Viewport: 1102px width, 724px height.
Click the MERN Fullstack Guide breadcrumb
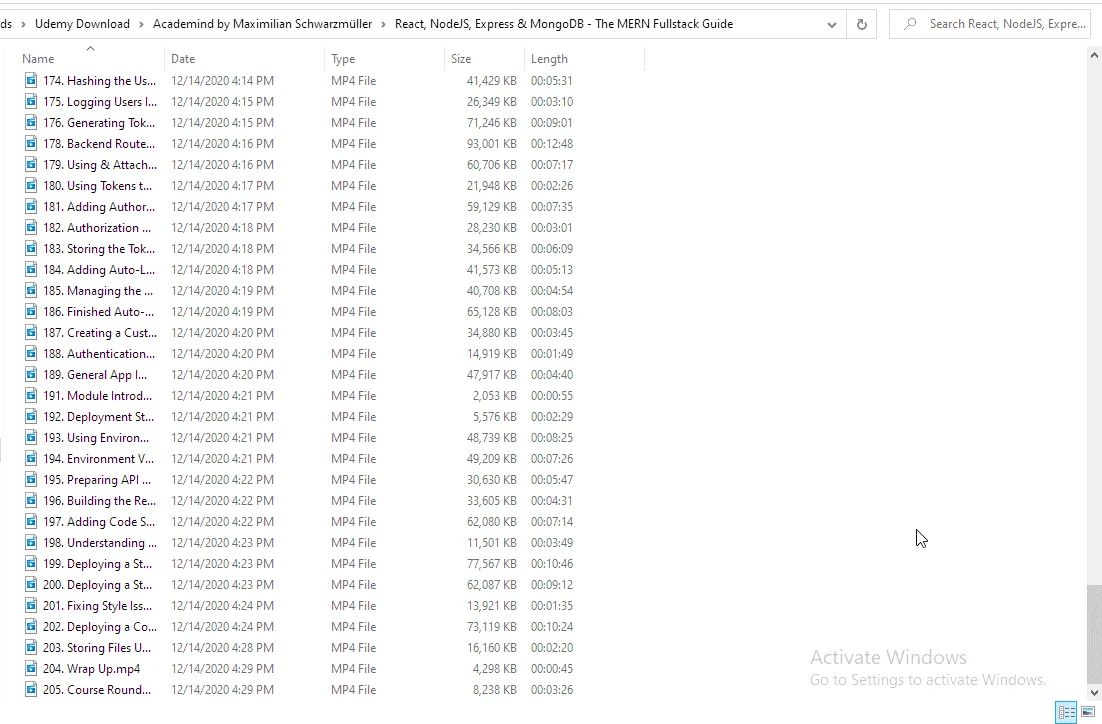564,24
